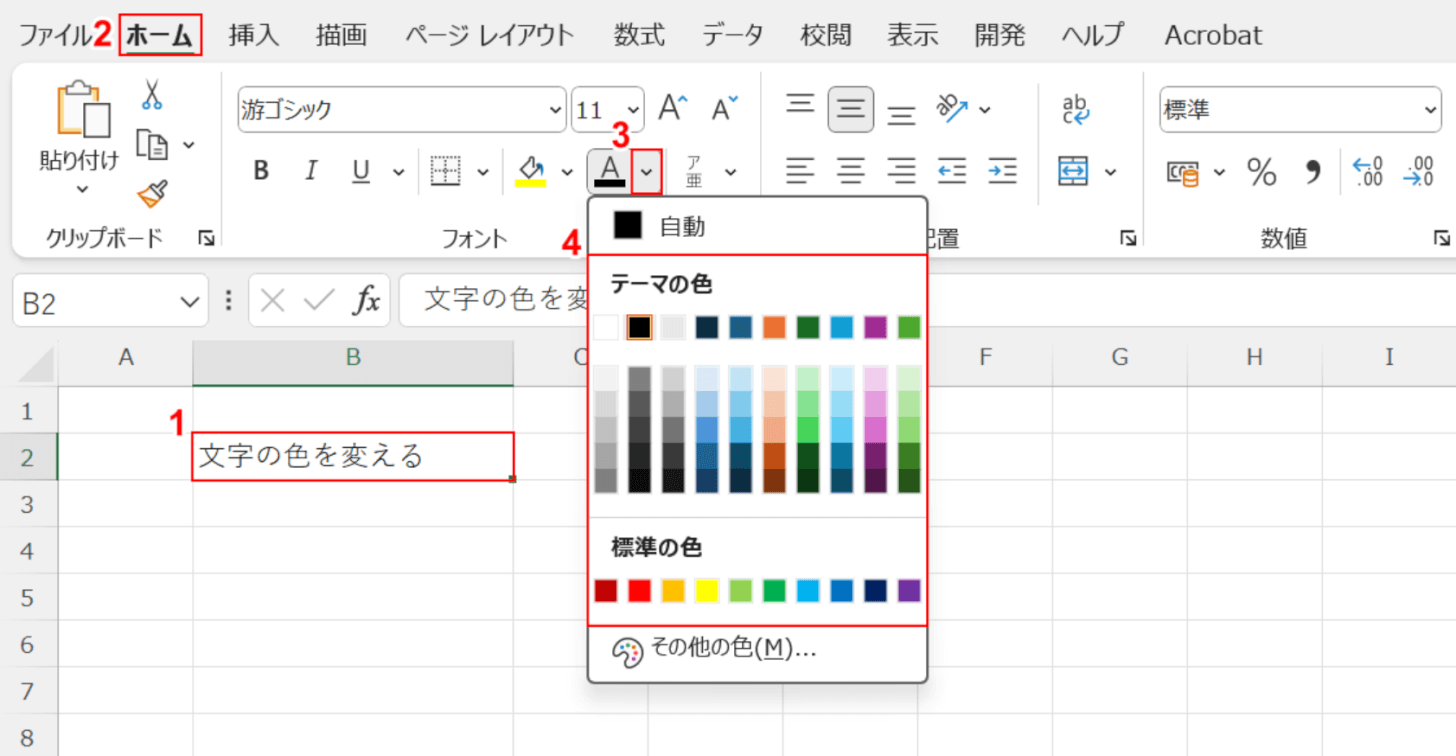The image size is (1456, 756).
Task: Open merge cells dropdown arrow
Action: [x=1110, y=172]
